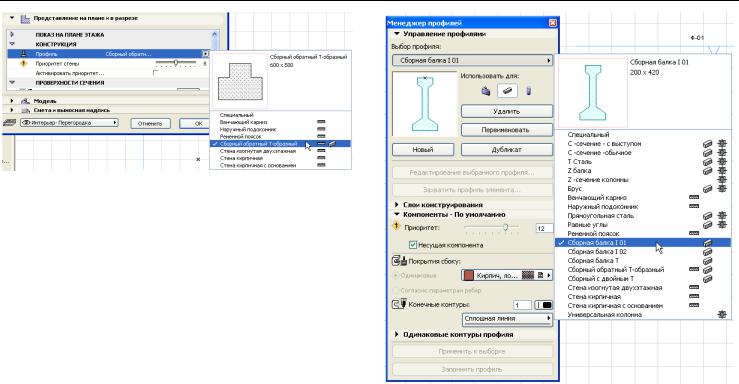Adjust the Приоритет slider in Profile Manager
Screen dimensions: 739x384
point(492,228)
